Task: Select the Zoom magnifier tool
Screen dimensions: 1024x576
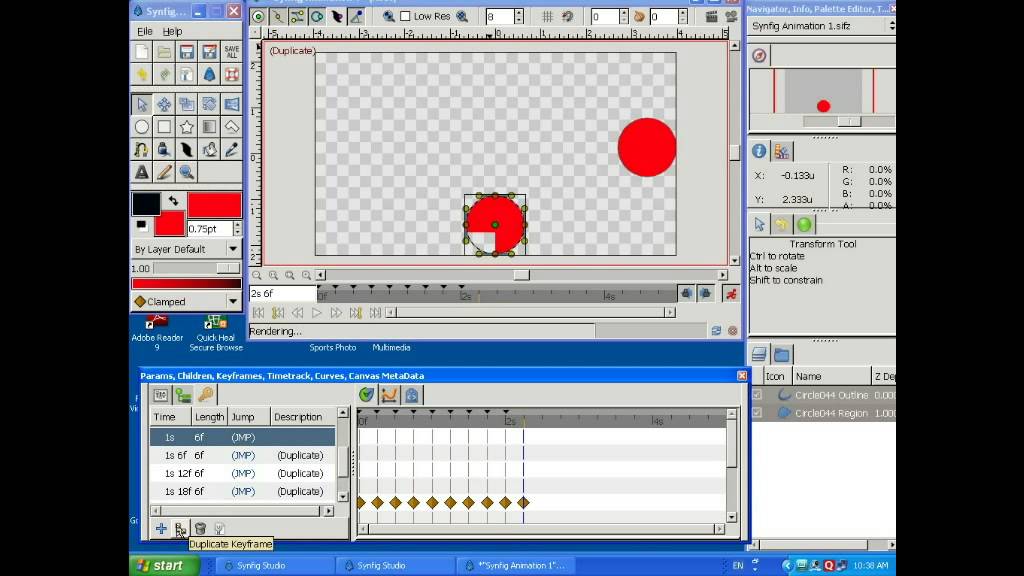Action: (187, 172)
